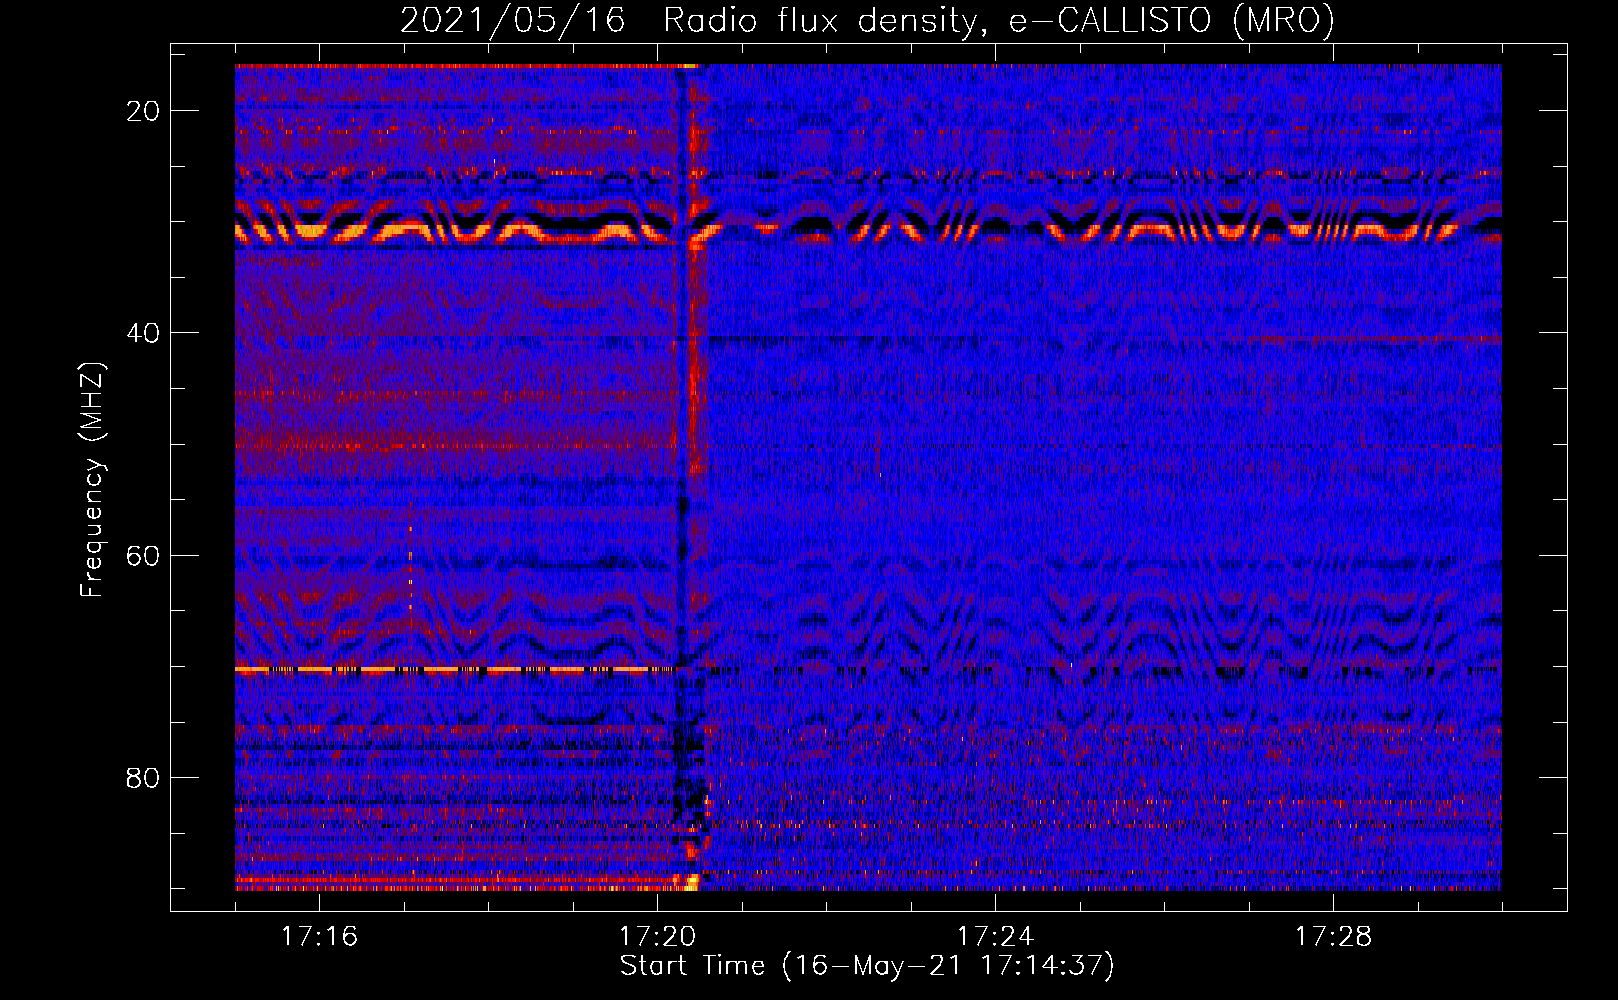Image resolution: width=1618 pixels, height=1000 pixels.
Task: Click the 'Start Time (16-May-21 17:14:37)' axis label
Action: (x=867, y=966)
